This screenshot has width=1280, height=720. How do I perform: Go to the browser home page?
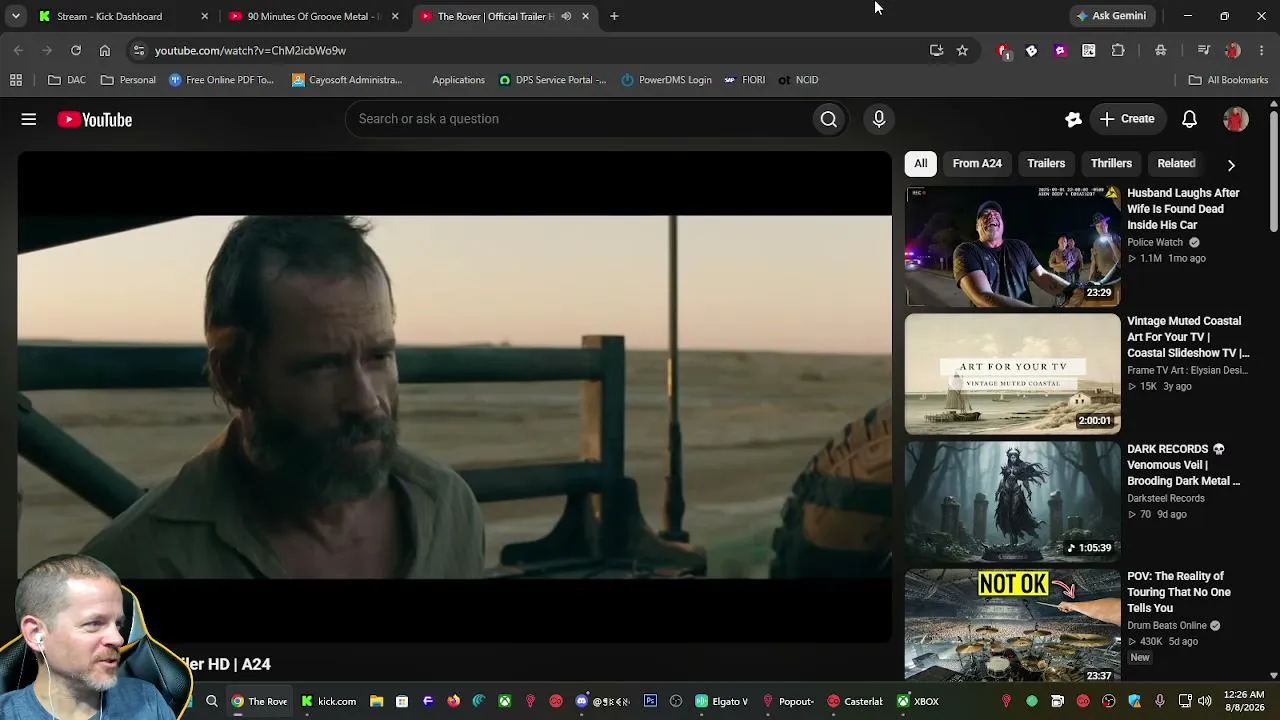click(x=105, y=50)
